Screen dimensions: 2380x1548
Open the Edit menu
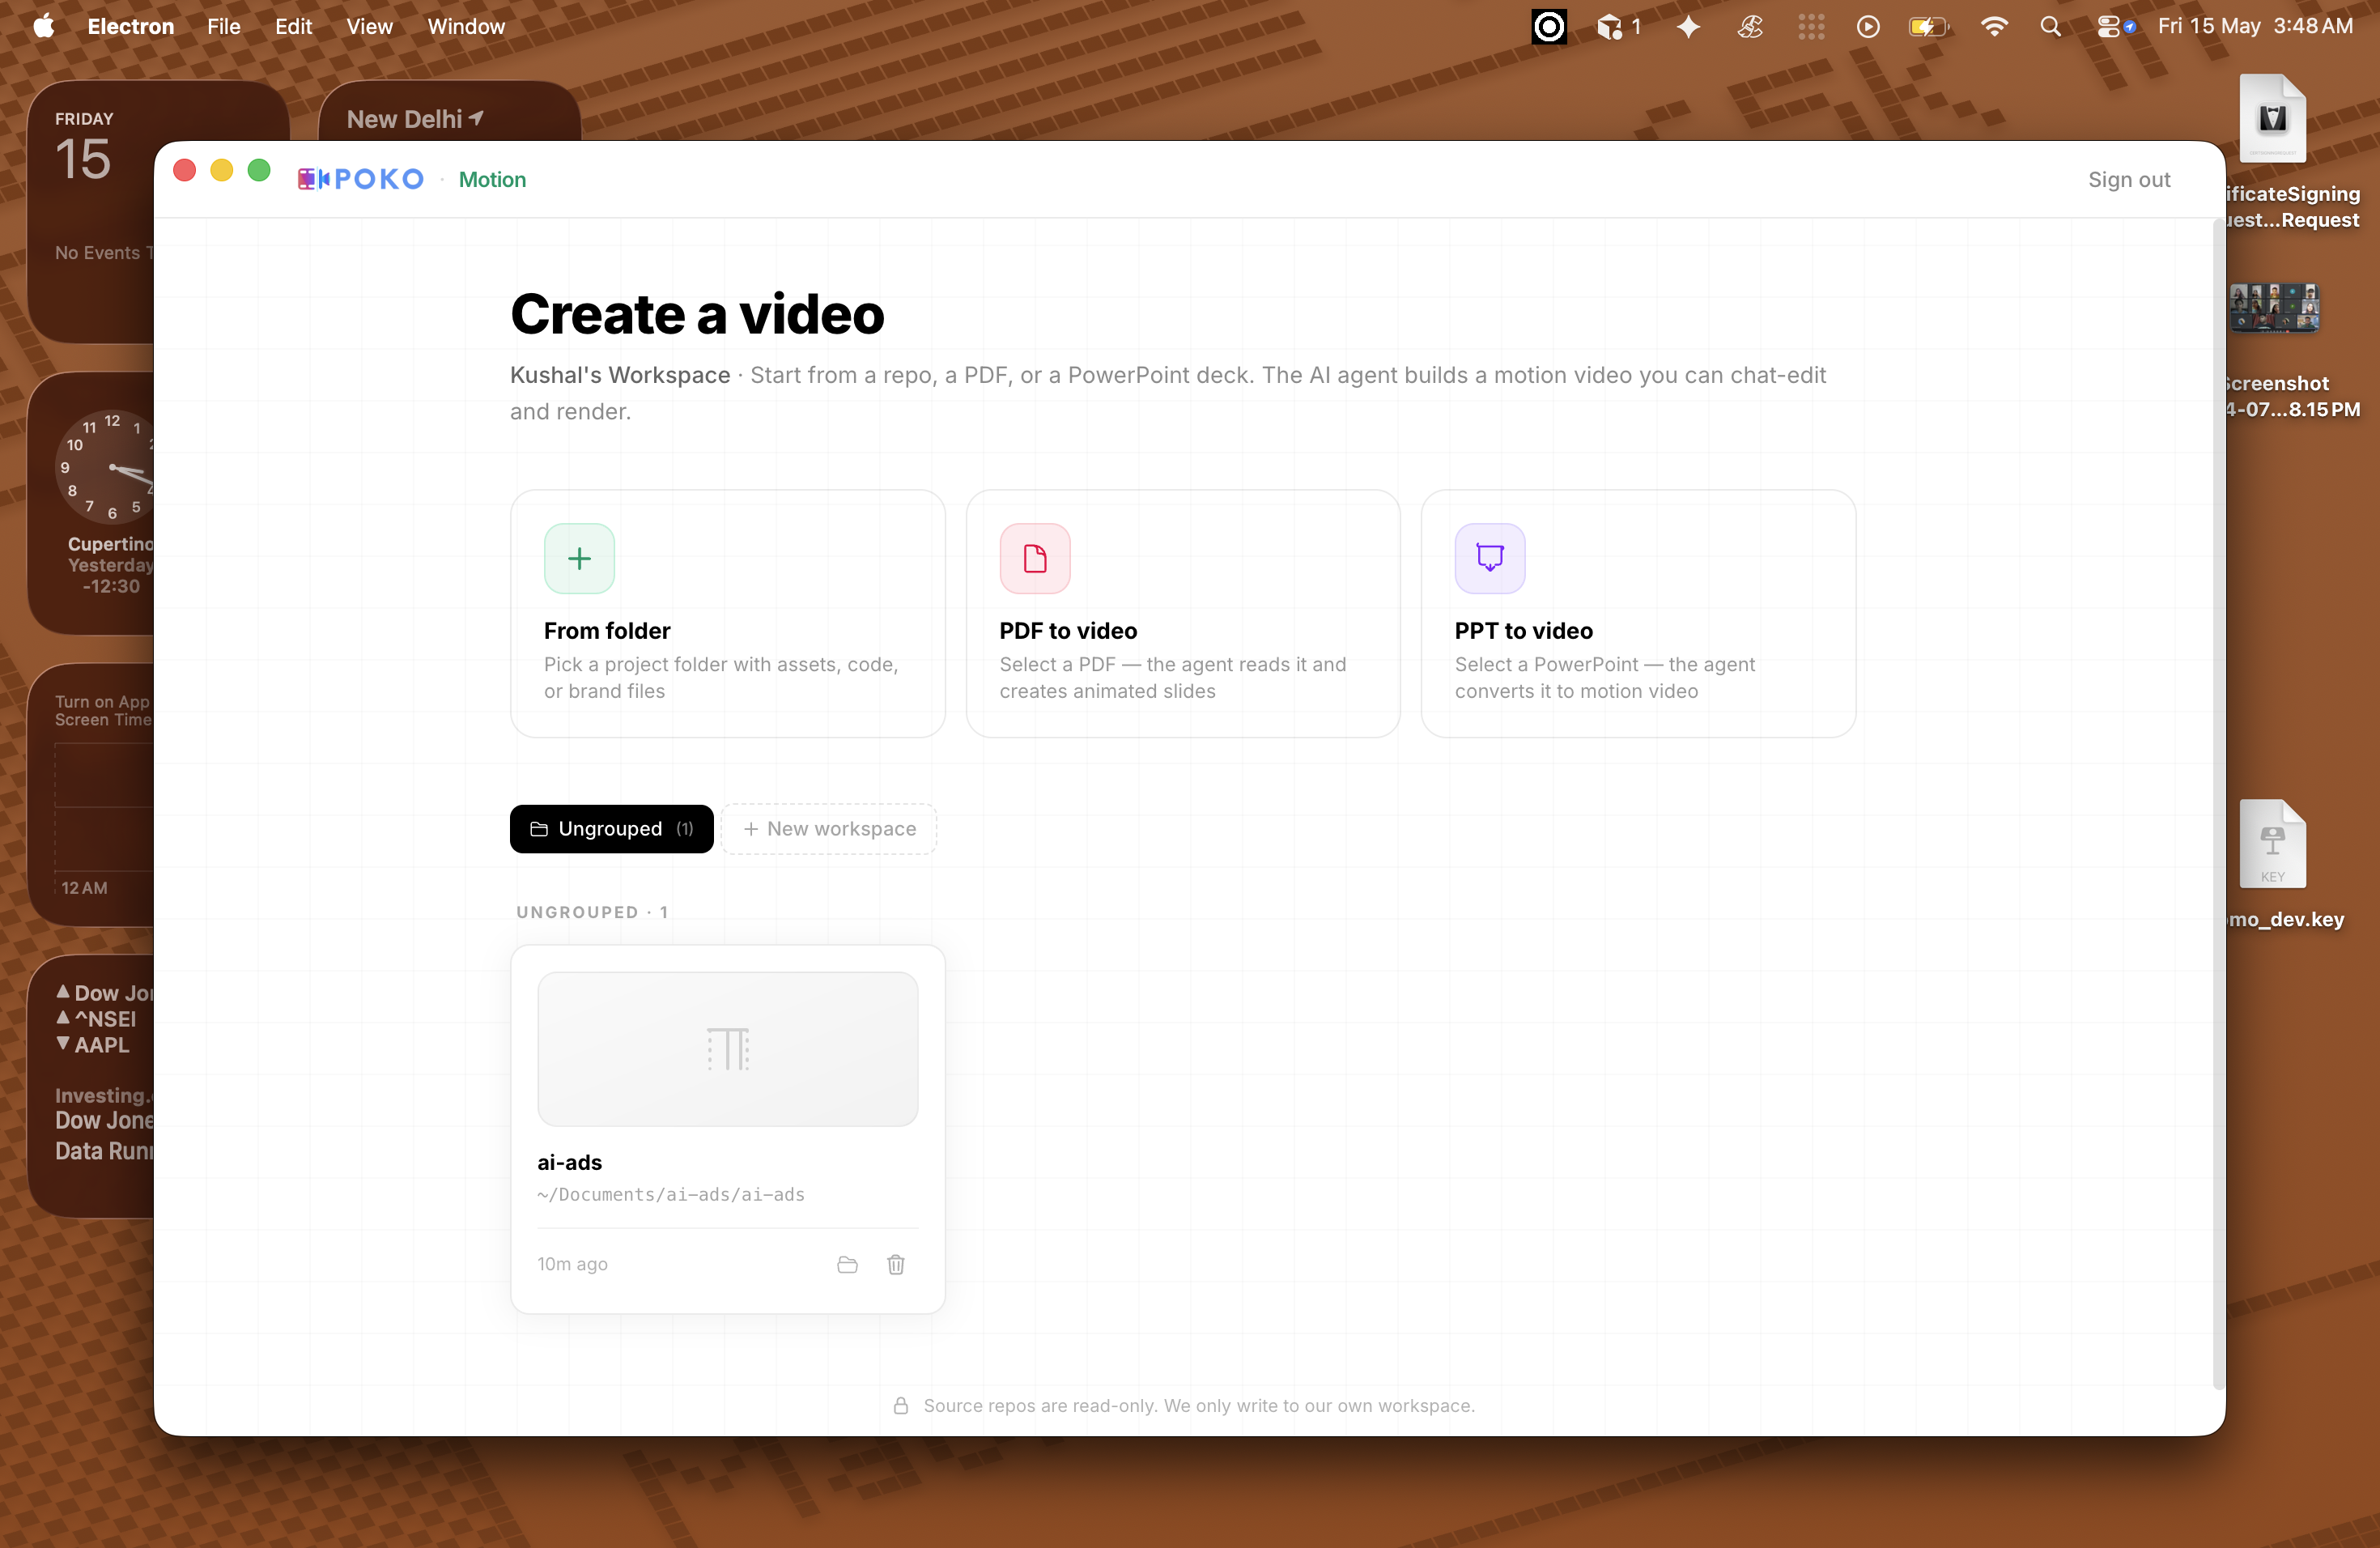[293, 26]
